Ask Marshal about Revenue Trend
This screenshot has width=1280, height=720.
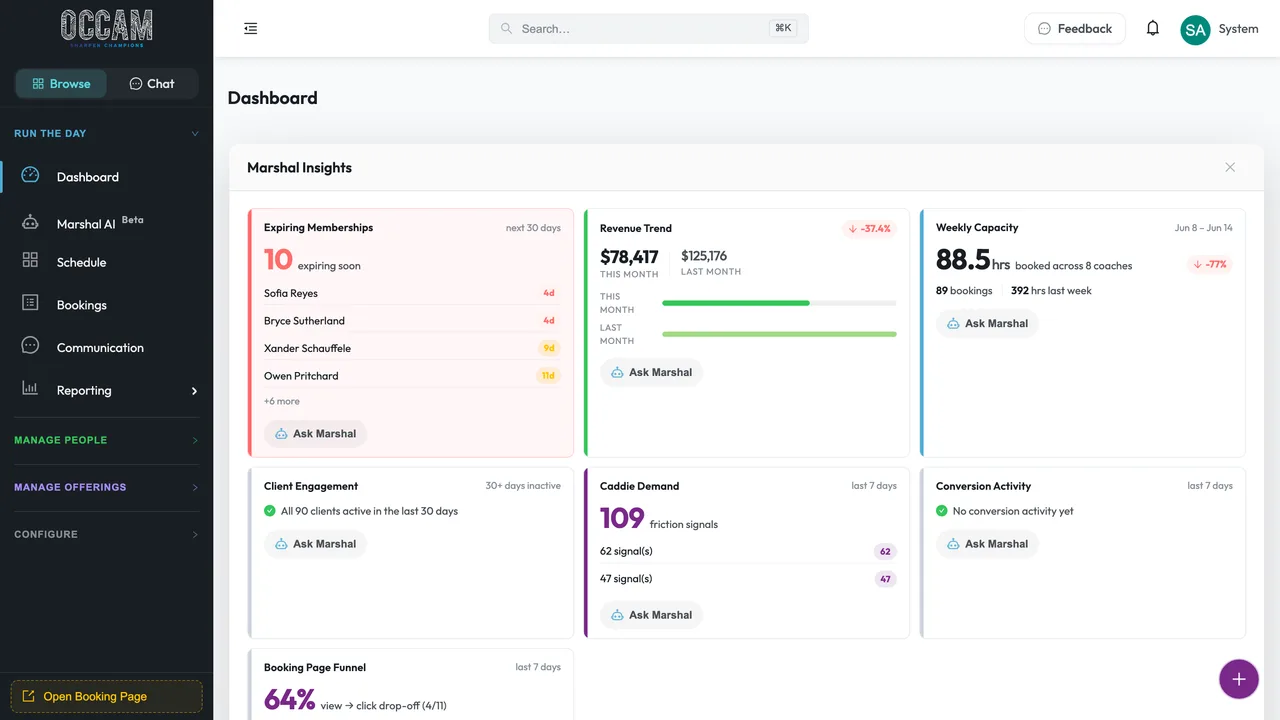pos(651,372)
